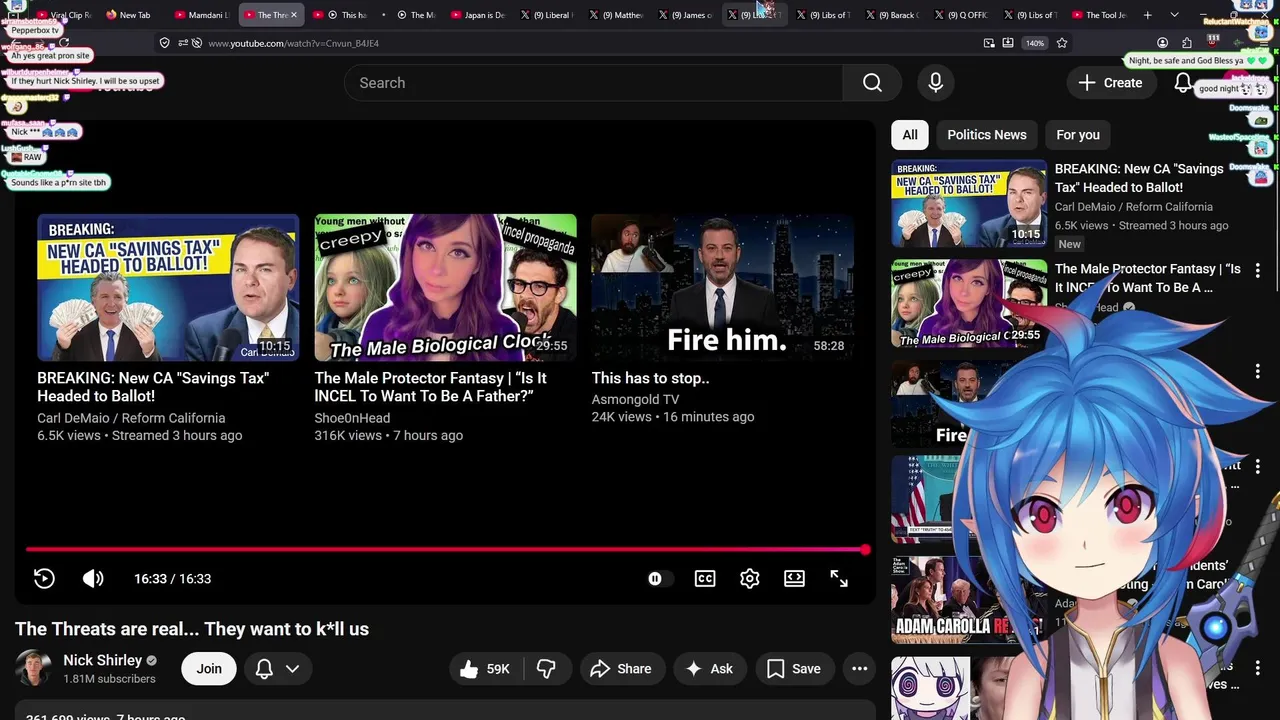Toggle closed captions

pyautogui.click(x=705, y=579)
